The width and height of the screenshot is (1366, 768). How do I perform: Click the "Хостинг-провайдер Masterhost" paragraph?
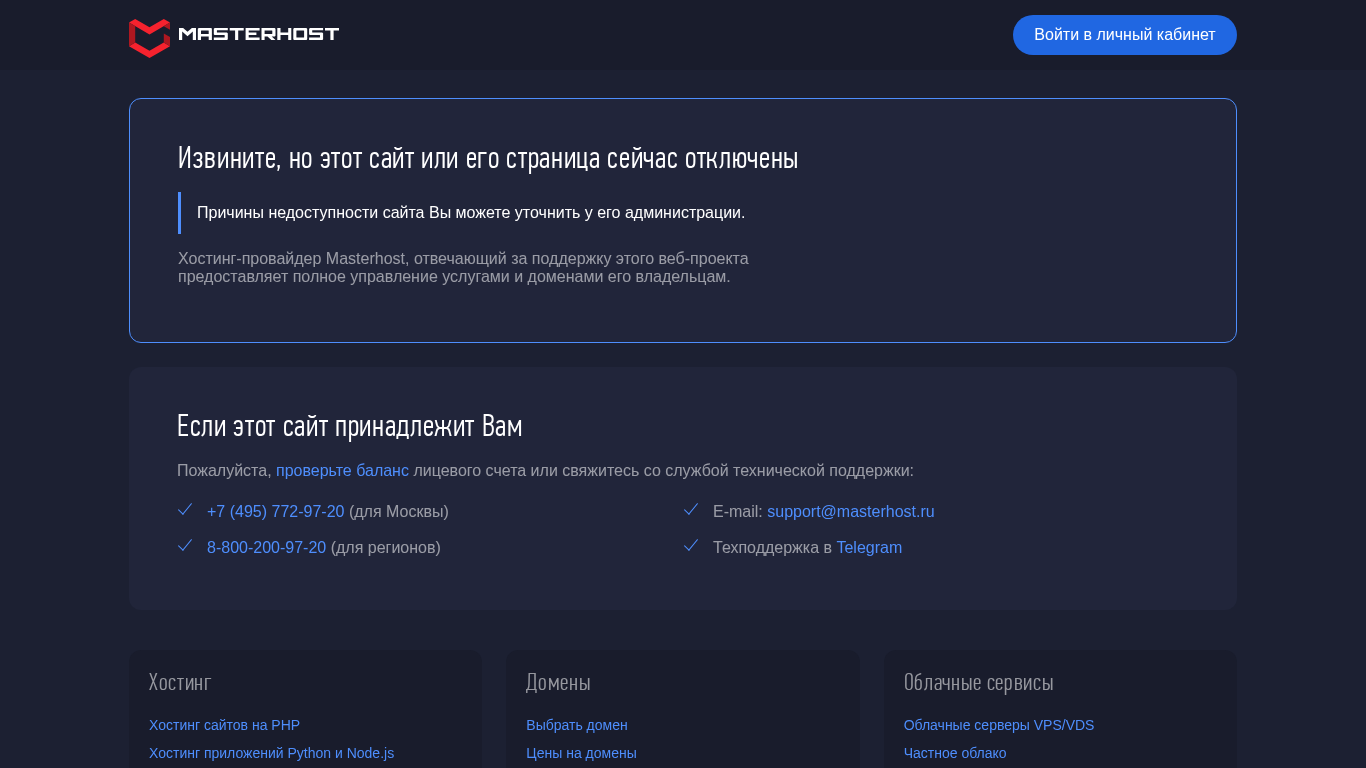pos(463,268)
